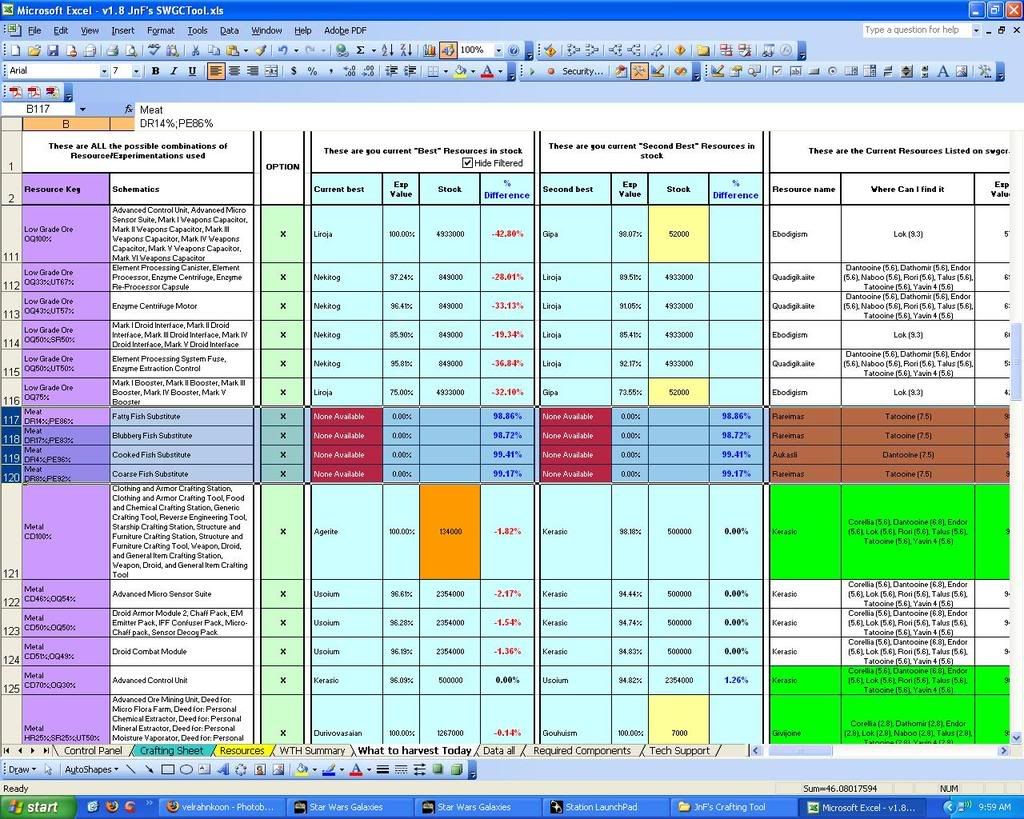This screenshot has width=1024, height=819.
Task: Click the Increase Indent icon
Action: point(410,71)
